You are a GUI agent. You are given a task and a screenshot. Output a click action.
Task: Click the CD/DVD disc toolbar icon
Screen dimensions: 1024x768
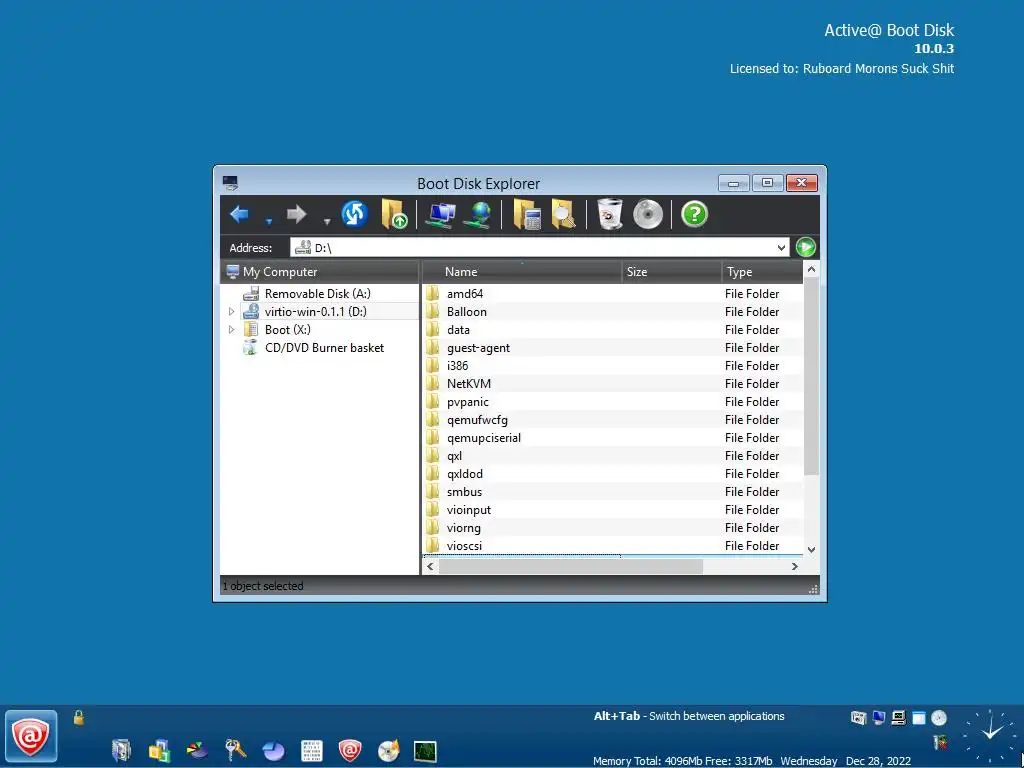[x=648, y=214]
